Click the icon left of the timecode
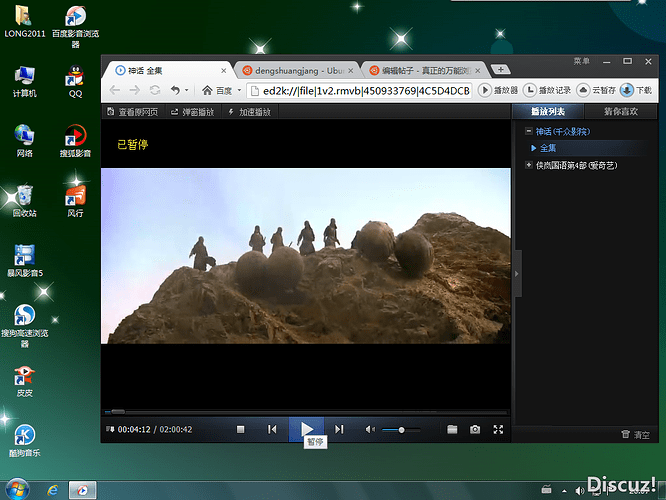 [110, 429]
